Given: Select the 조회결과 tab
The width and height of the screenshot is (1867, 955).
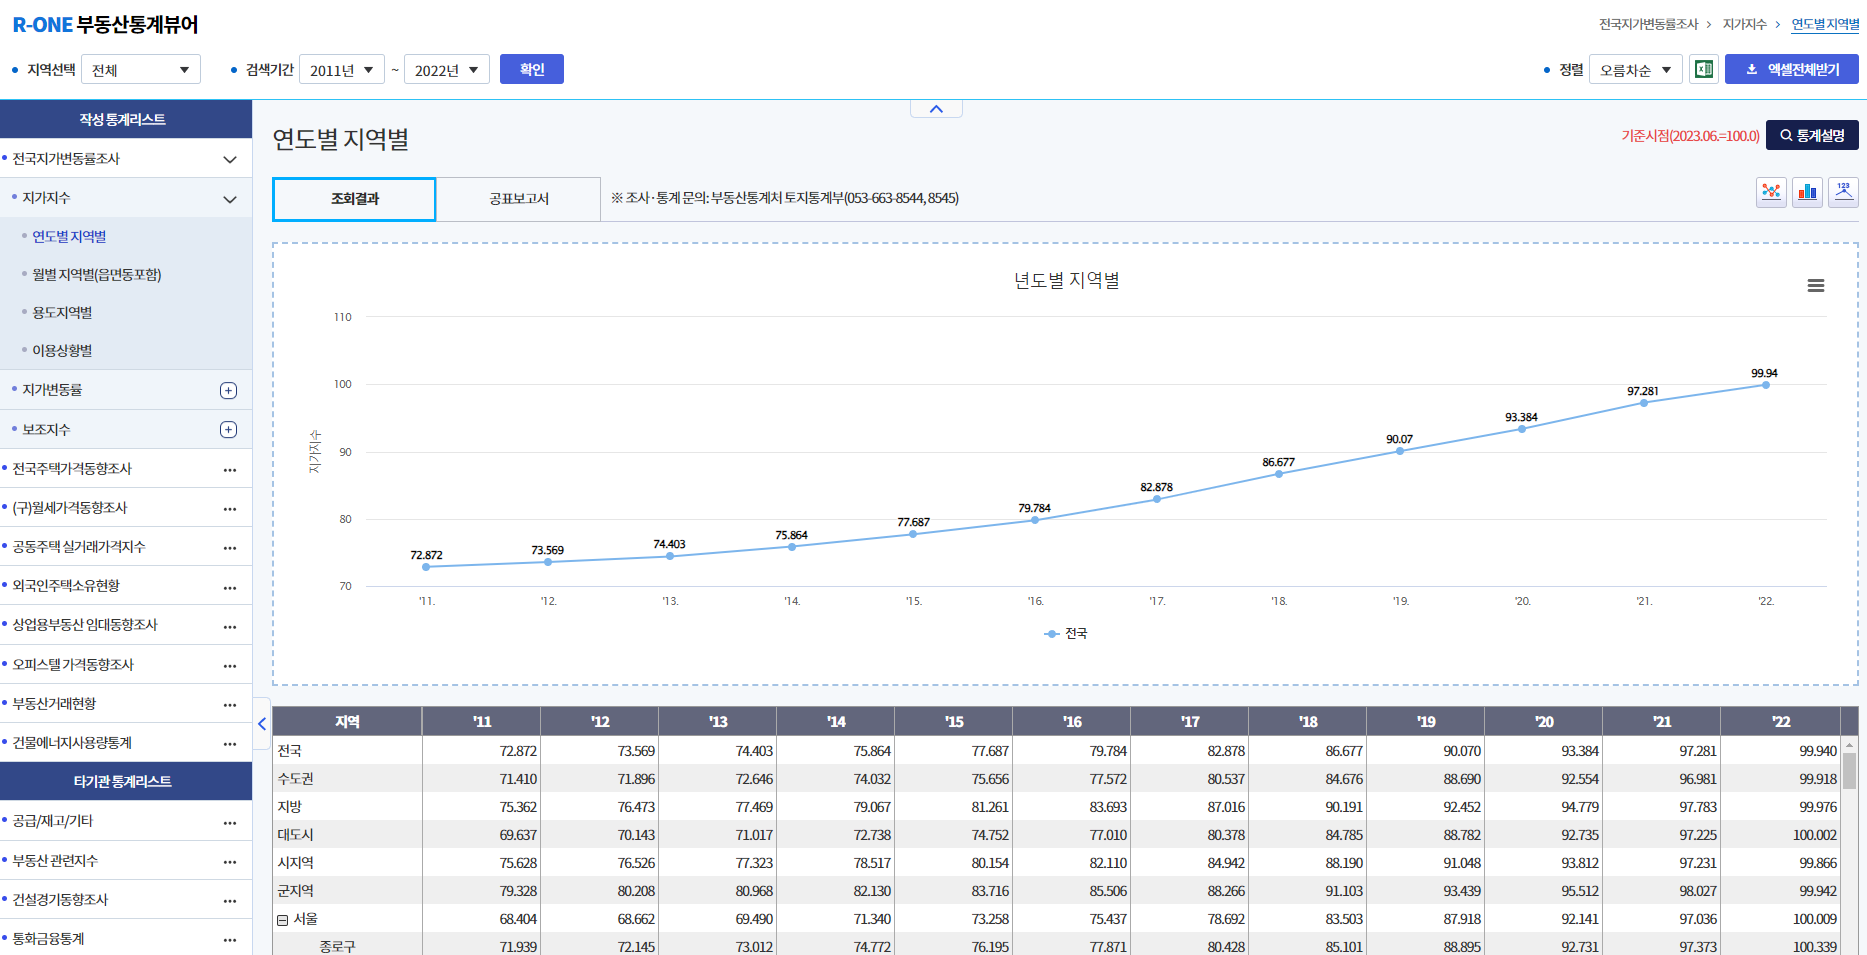Looking at the screenshot, I should [354, 199].
